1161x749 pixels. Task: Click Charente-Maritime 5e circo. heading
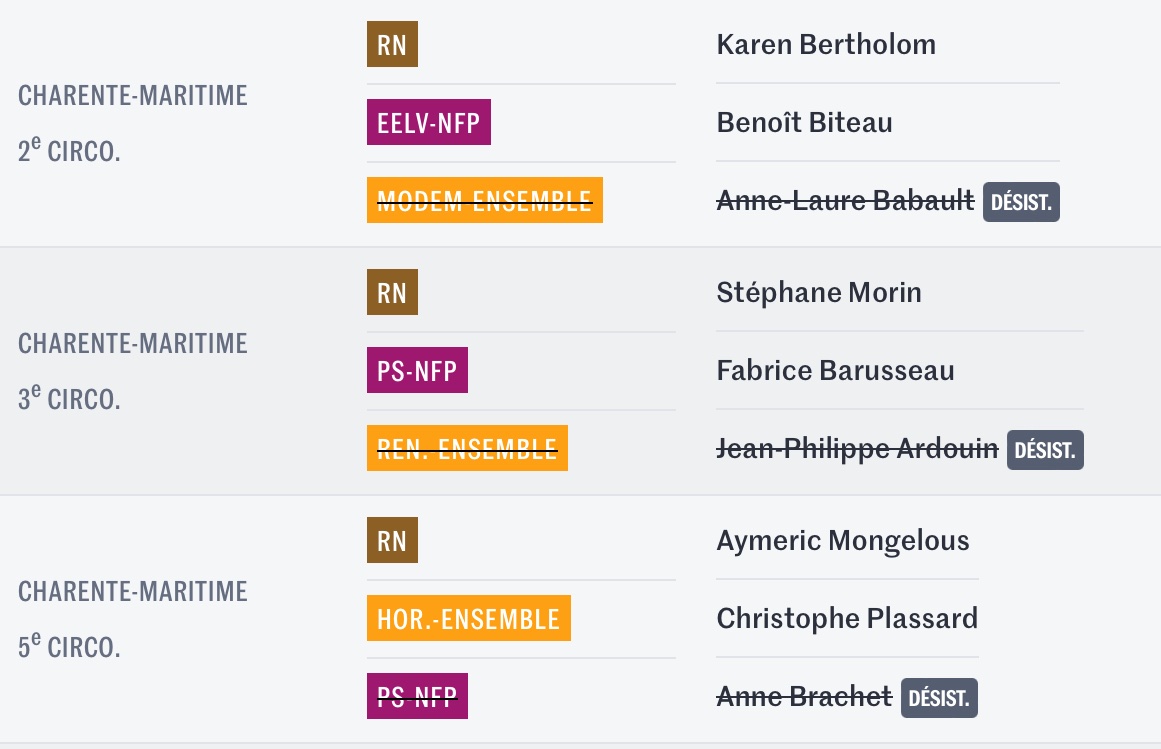point(133,619)
